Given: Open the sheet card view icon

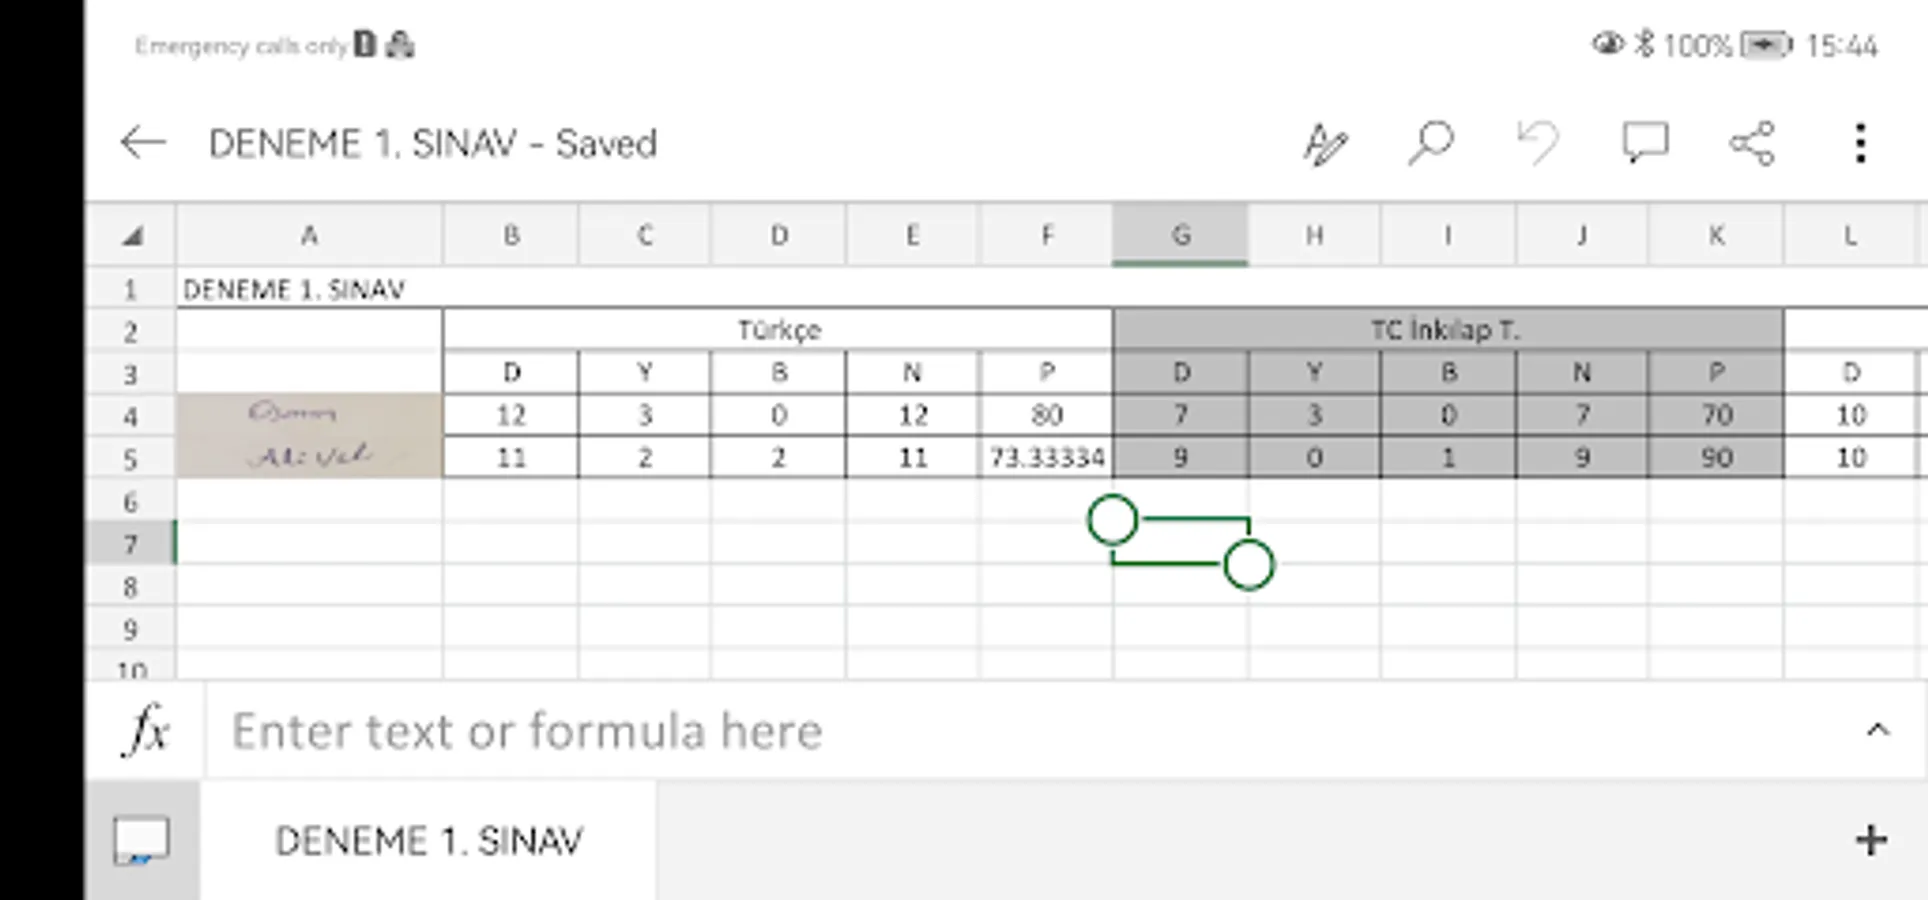Looking at the screenshot, I should click(x=141, y=840).
